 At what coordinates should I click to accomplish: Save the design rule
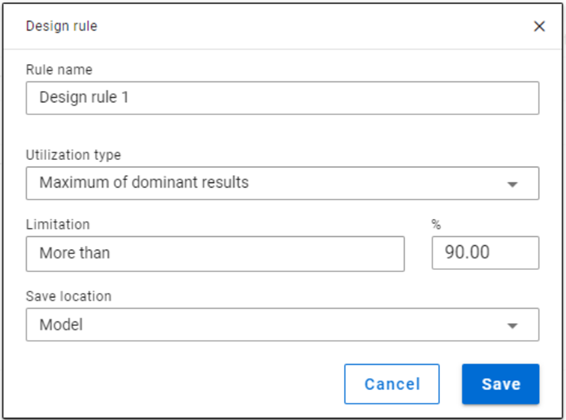[501, 384]
